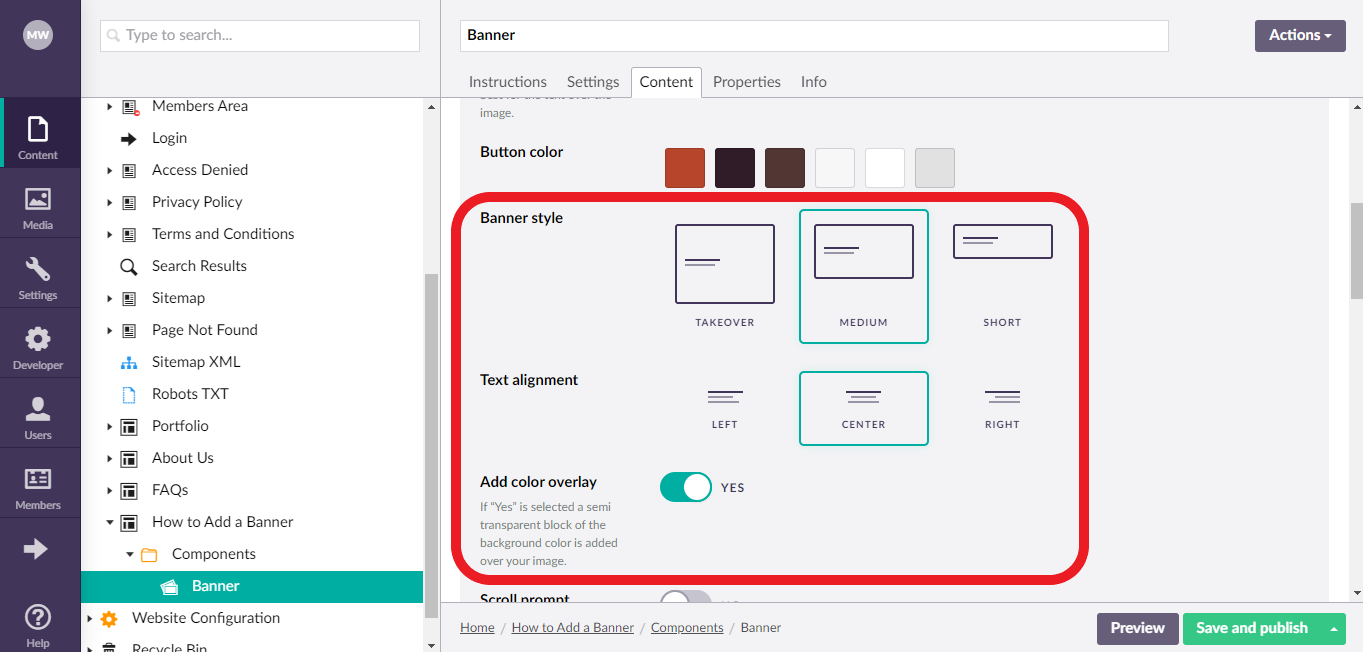1363x652 pixels.
Task: Expand the Access Denied tree node
Action: click(110, 170)
